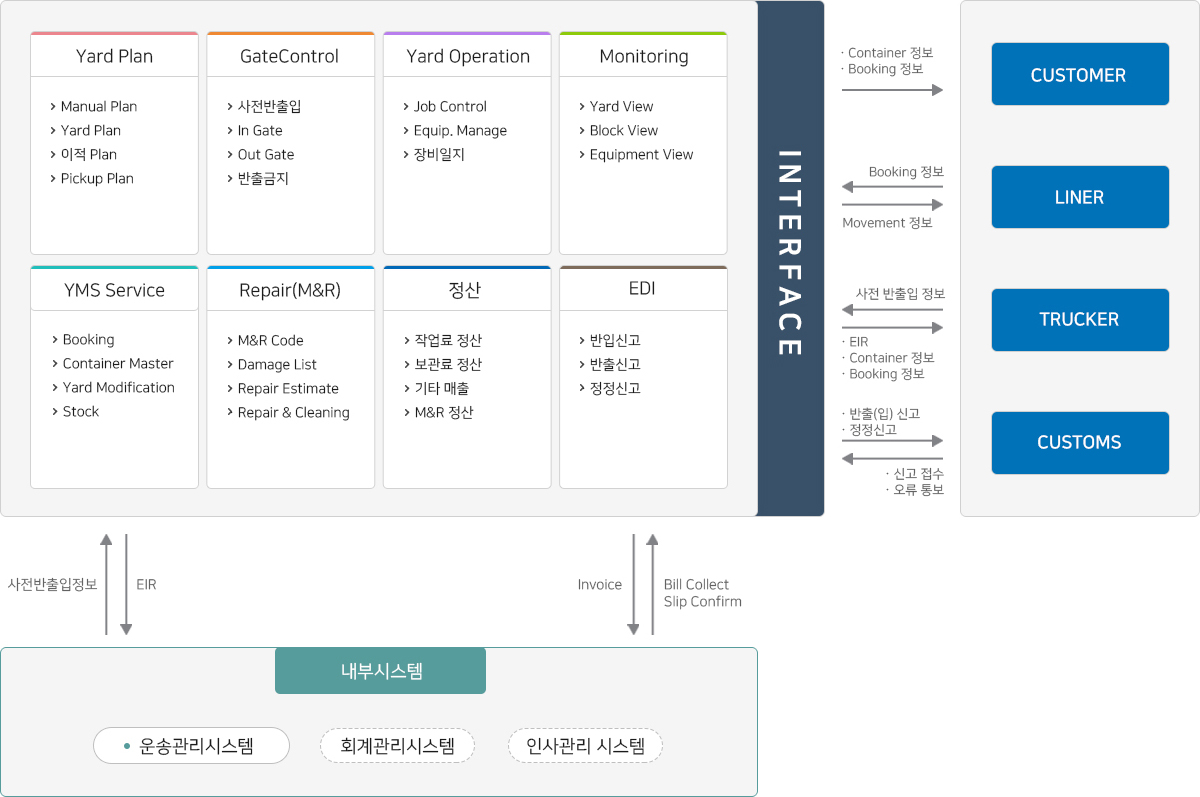Click the arrow above Movement 정보
This screenshot has width=1200, height=797.
coord(892,205)
